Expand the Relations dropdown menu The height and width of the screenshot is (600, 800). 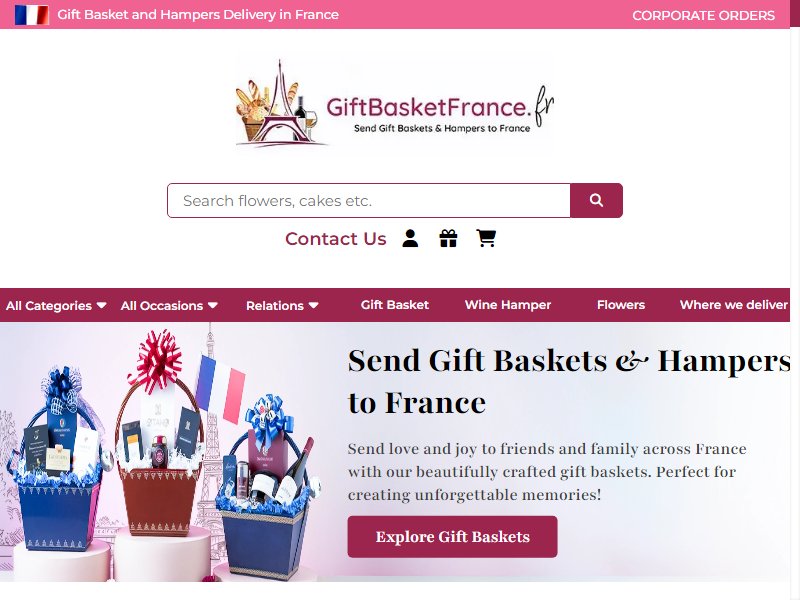[x=282, y=306]
